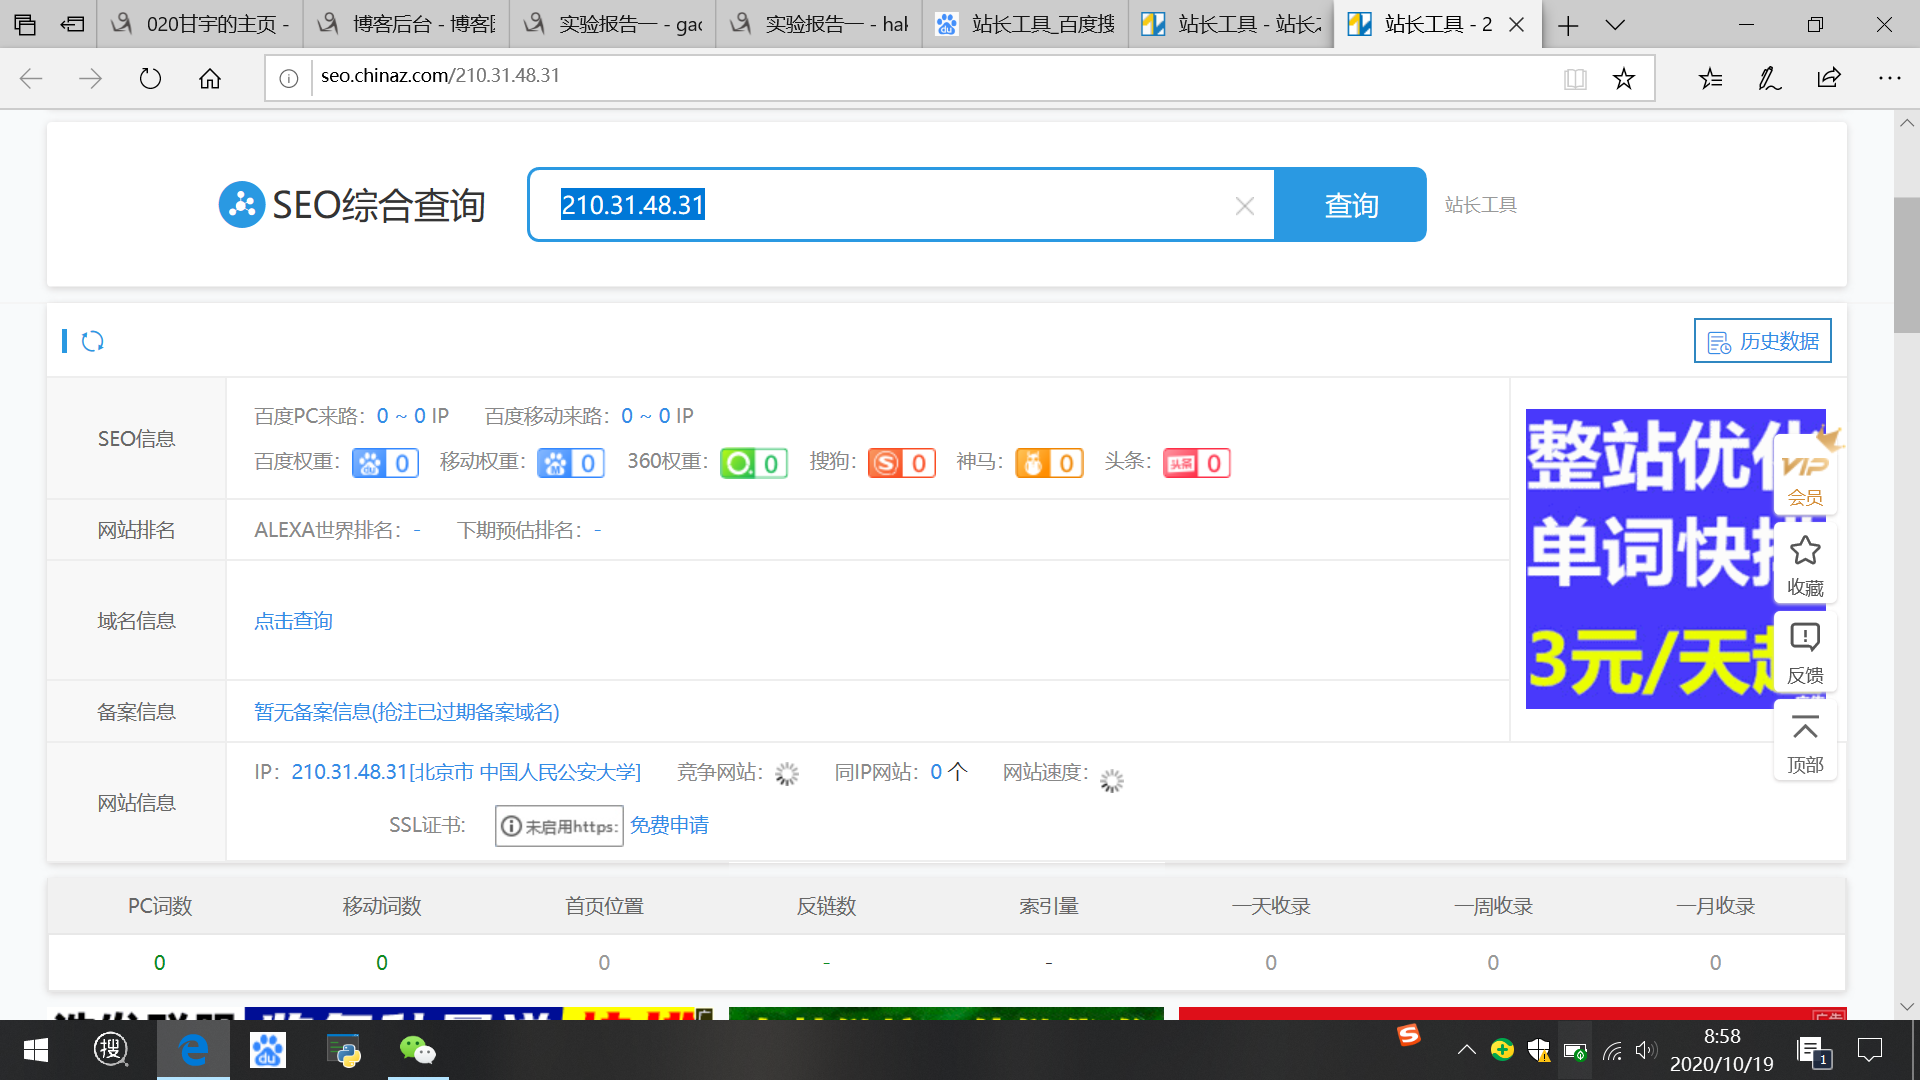1920x1080 pixels.
Task: Toggle the browser reading view icon
Action: click(1575, 79)
